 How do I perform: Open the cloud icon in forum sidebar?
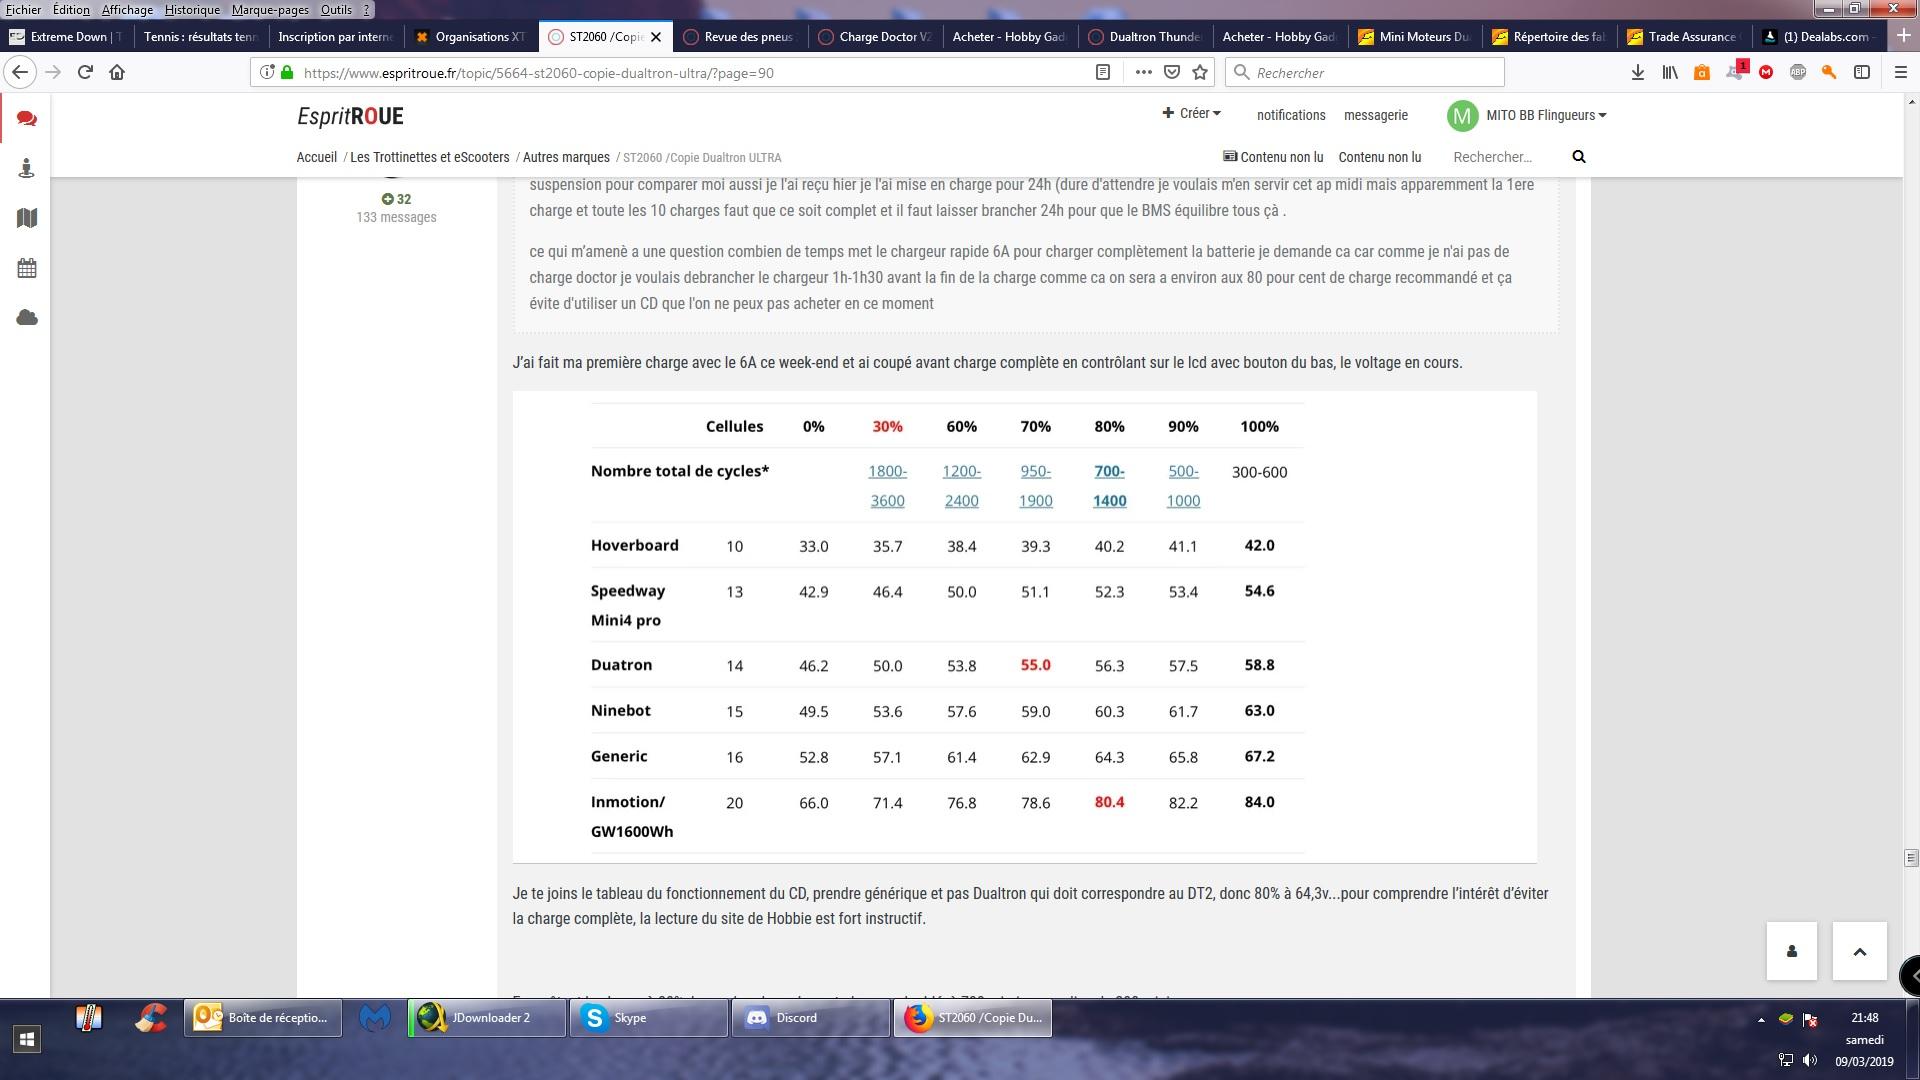27,318
